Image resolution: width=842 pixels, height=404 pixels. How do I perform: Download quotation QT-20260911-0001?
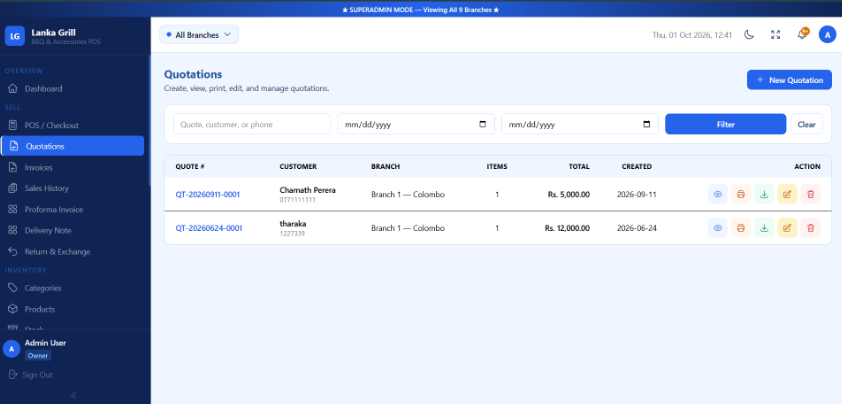click(x=764, y=194)
